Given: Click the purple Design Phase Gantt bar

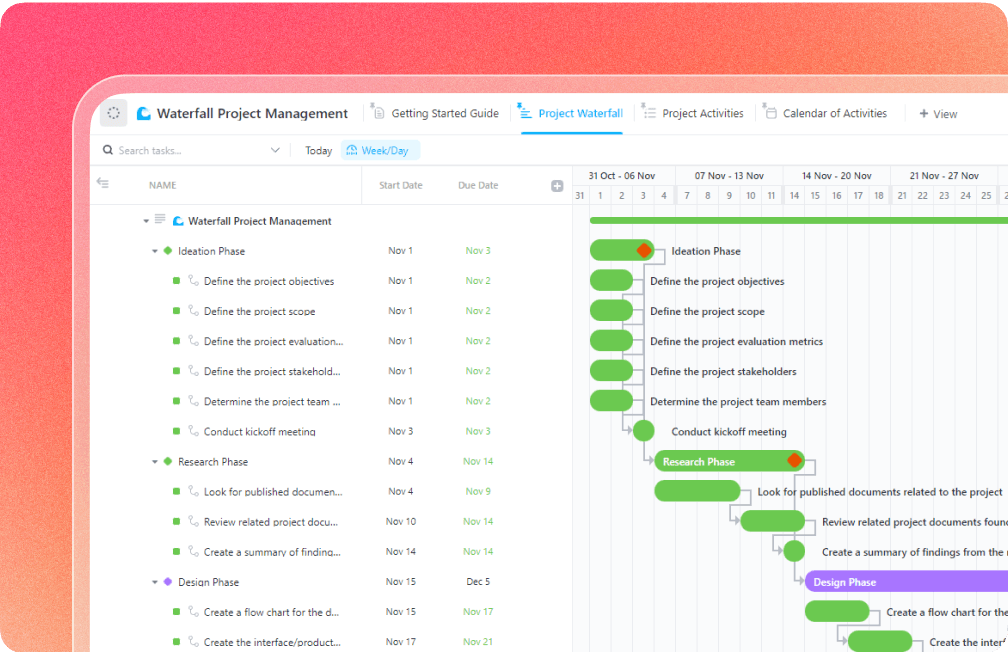Looking at the screenshot, I should 906,581.
